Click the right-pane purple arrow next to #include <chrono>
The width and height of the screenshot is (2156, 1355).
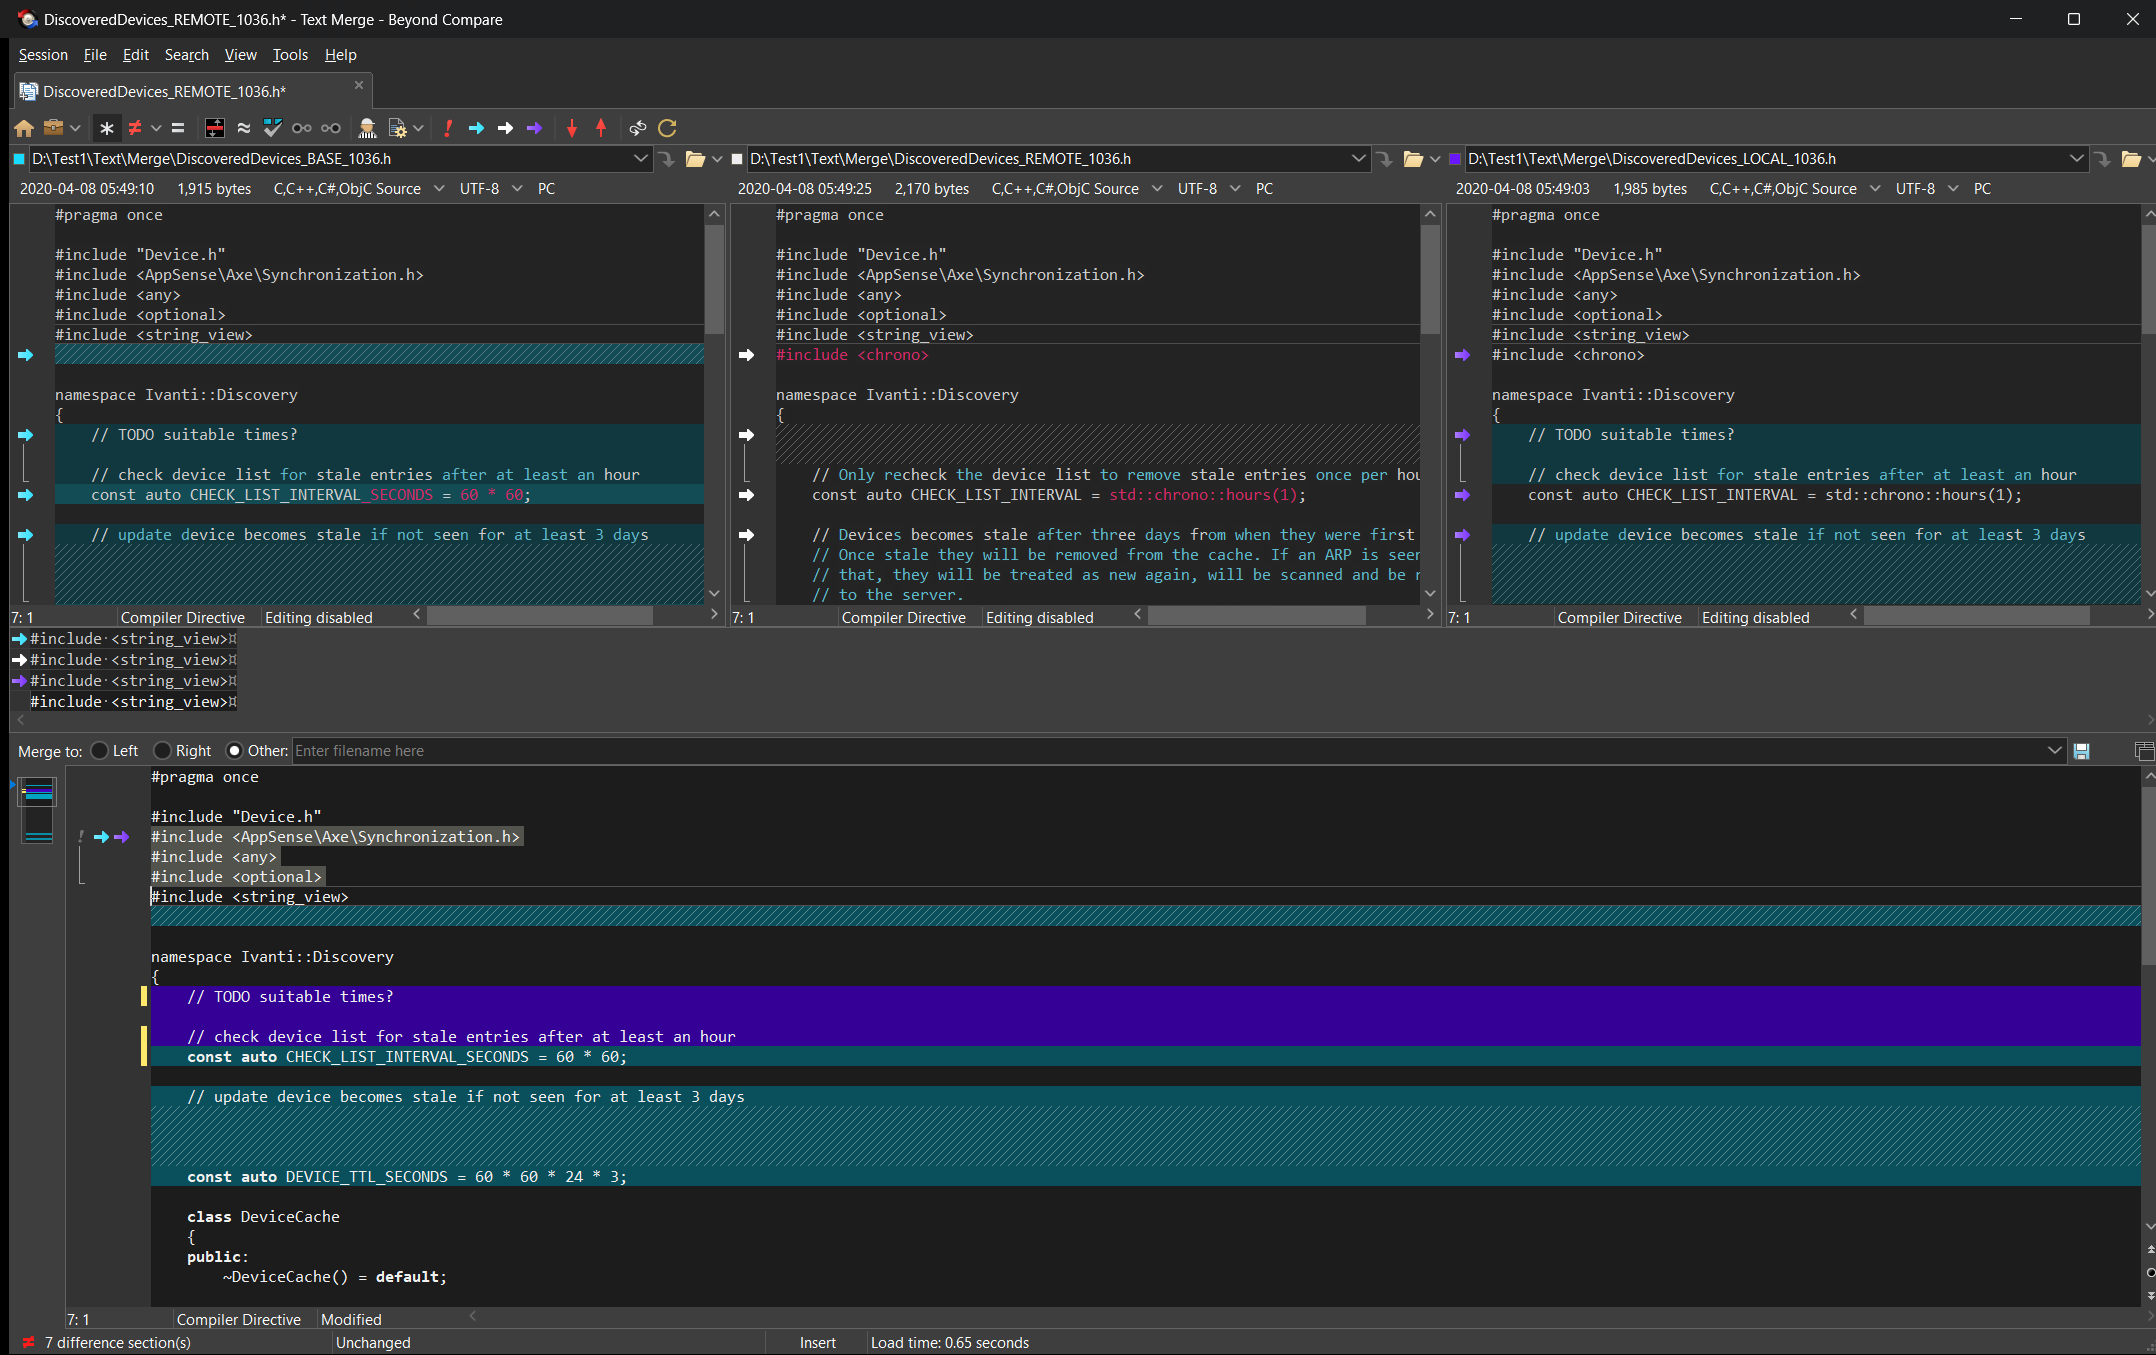pos(1462,355)
